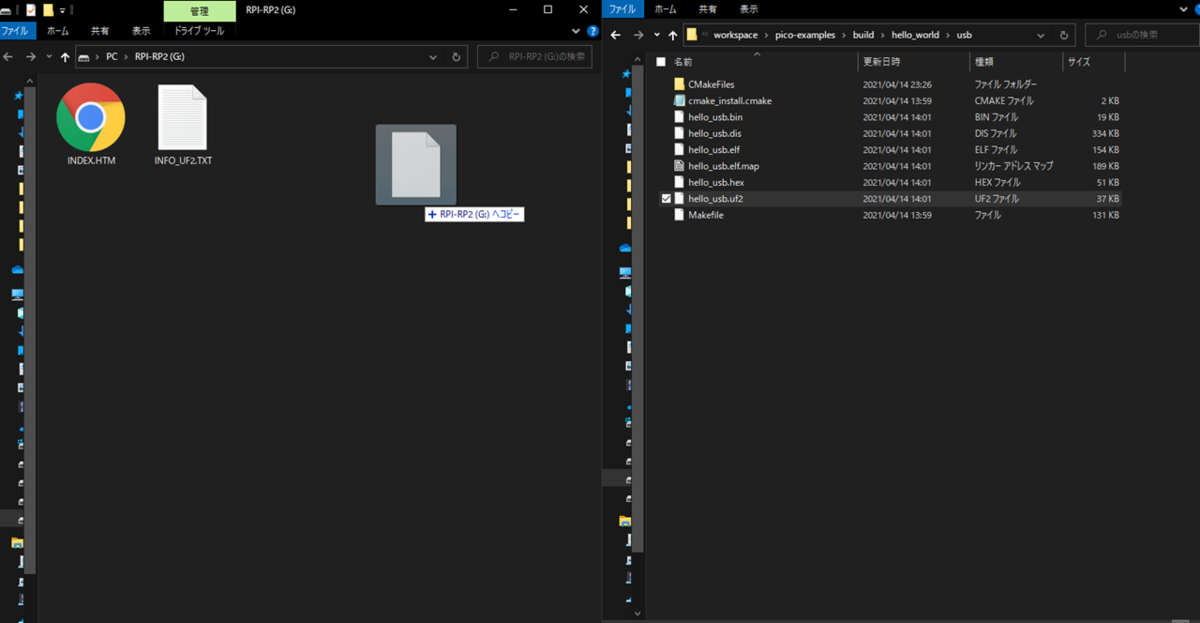The image size is (1200, 623).
Task: Open address history dropdown in RPI-RP2 address bar
Action: point(433,57)
